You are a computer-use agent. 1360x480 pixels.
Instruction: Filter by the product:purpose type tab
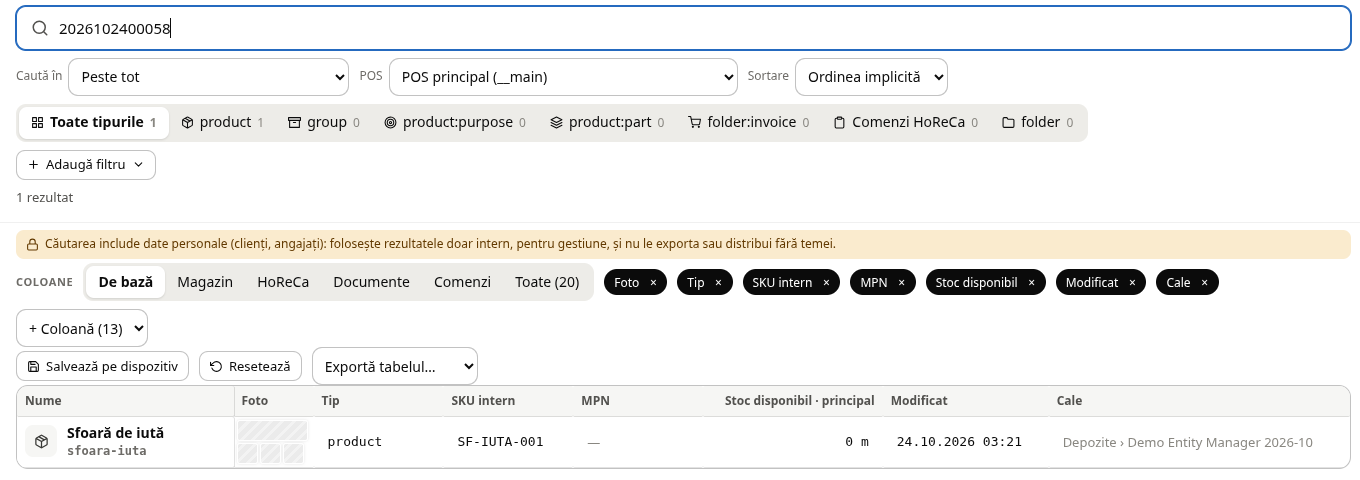[454, 122]
